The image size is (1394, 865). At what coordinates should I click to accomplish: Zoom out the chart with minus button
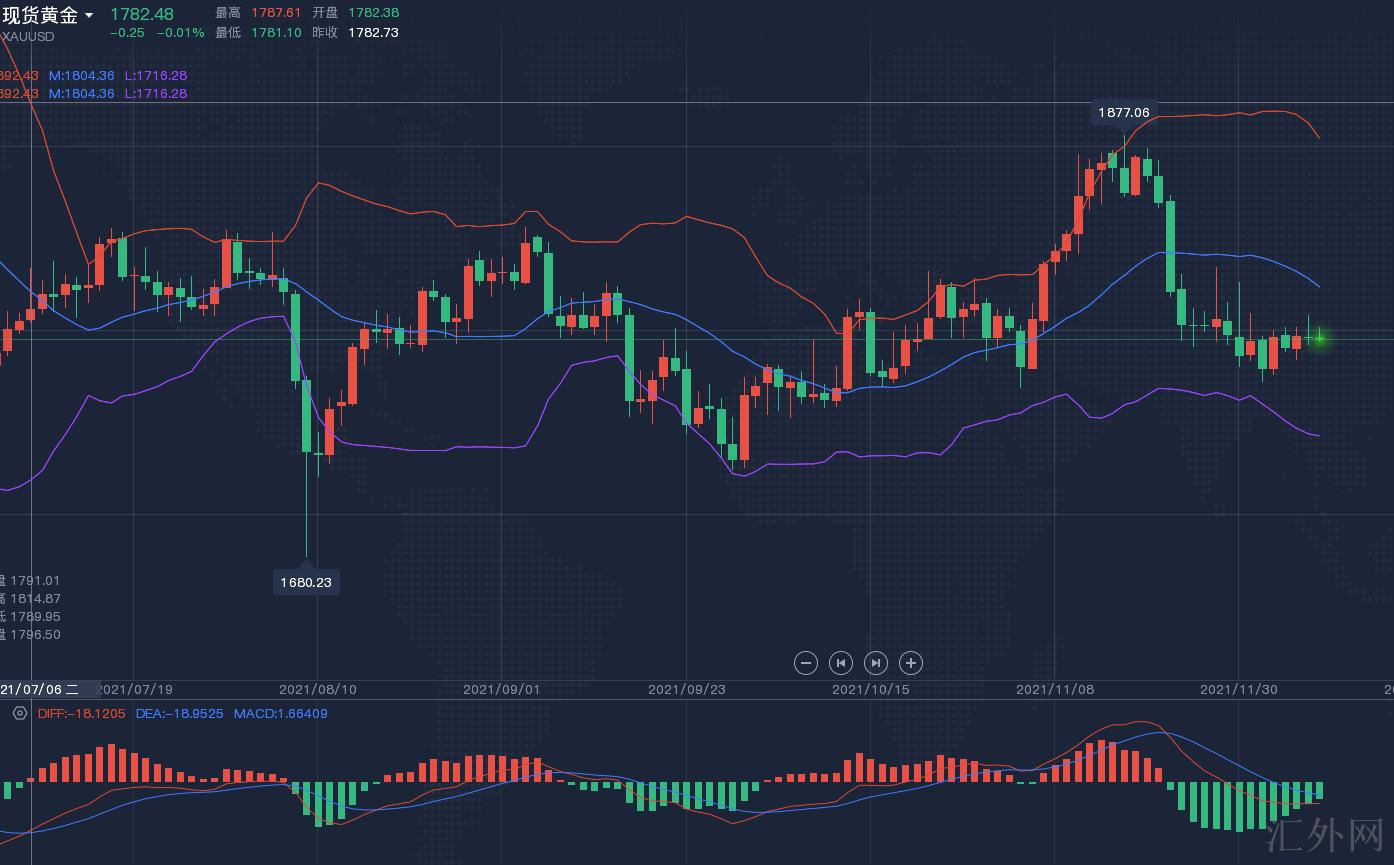point(805,663)
